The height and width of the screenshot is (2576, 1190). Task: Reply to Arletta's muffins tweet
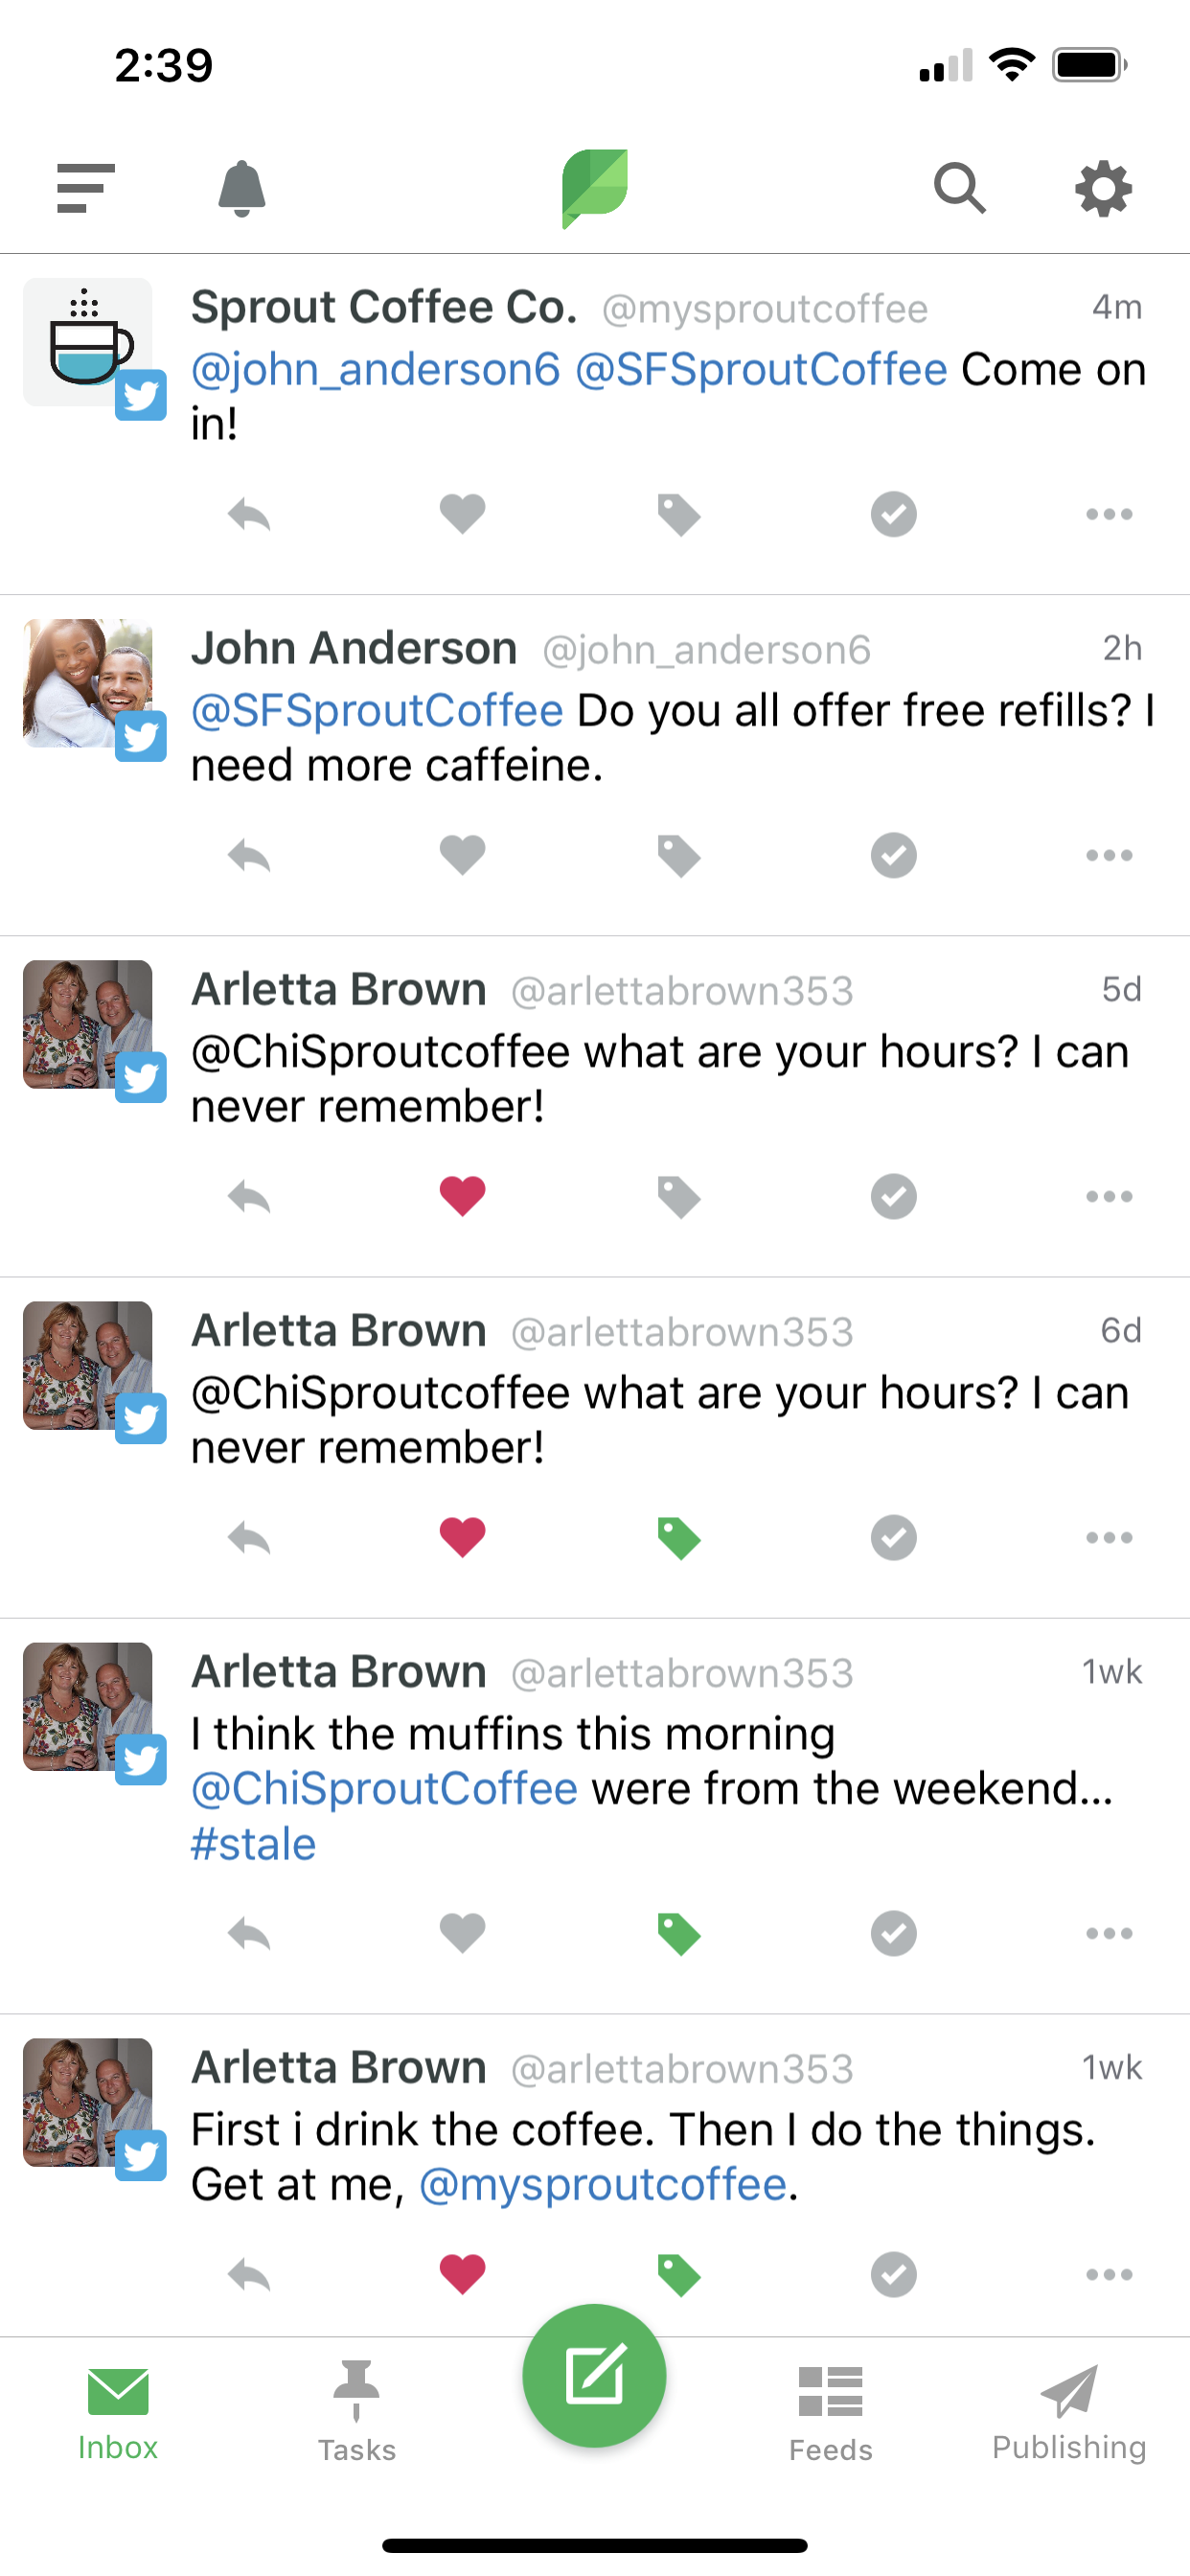coord(249,1933)
